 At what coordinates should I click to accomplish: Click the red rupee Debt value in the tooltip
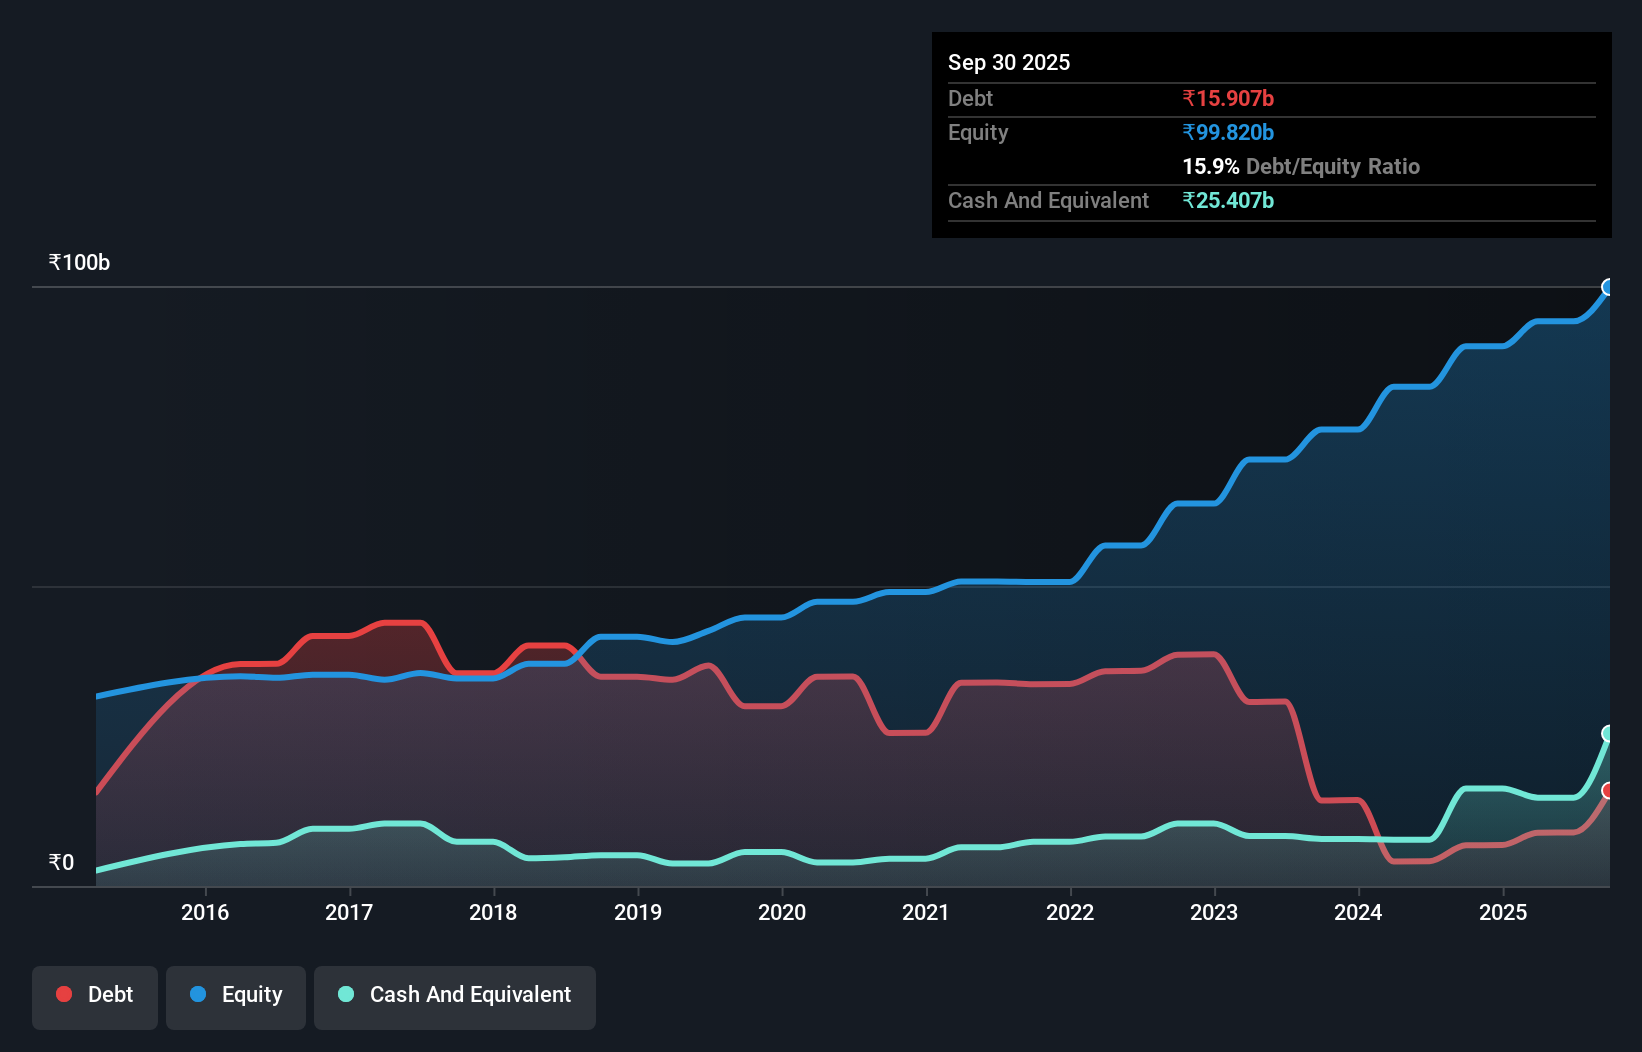(x=1228, y=98)
